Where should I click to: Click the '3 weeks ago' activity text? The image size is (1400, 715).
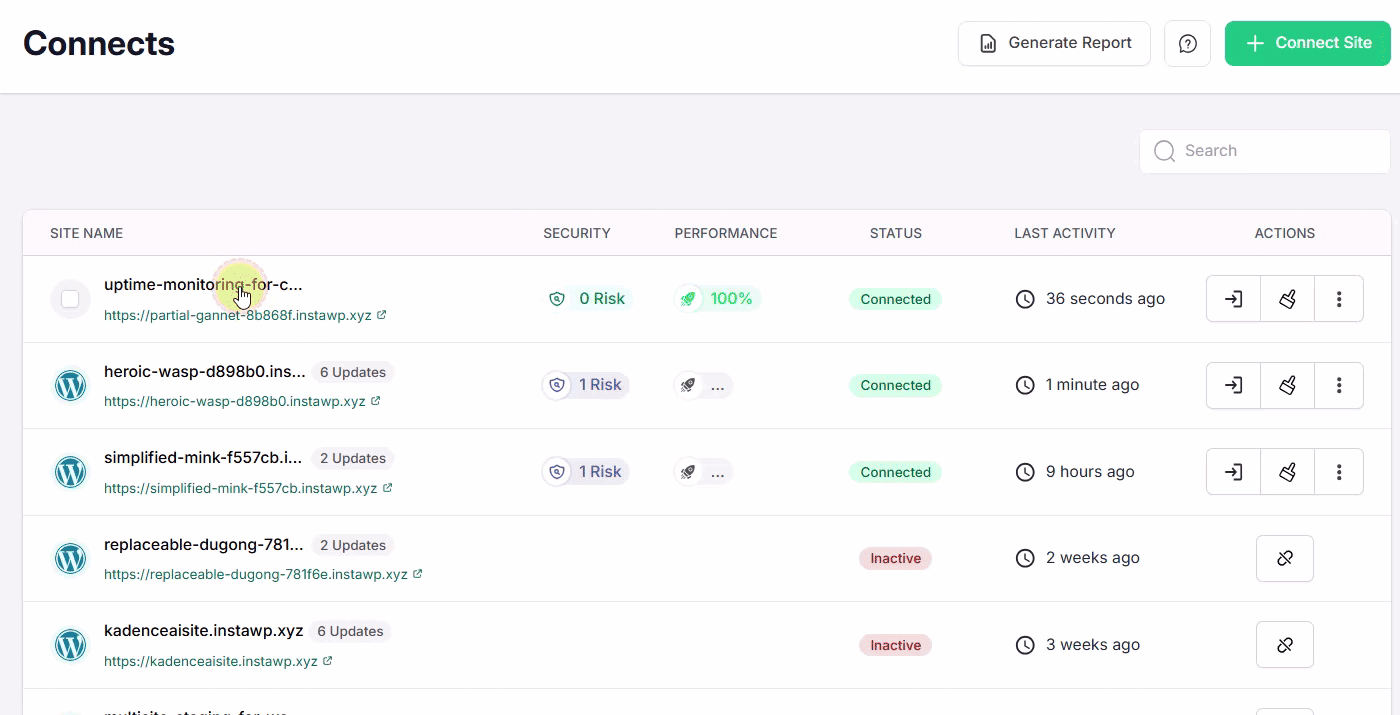pos(1093,645)
